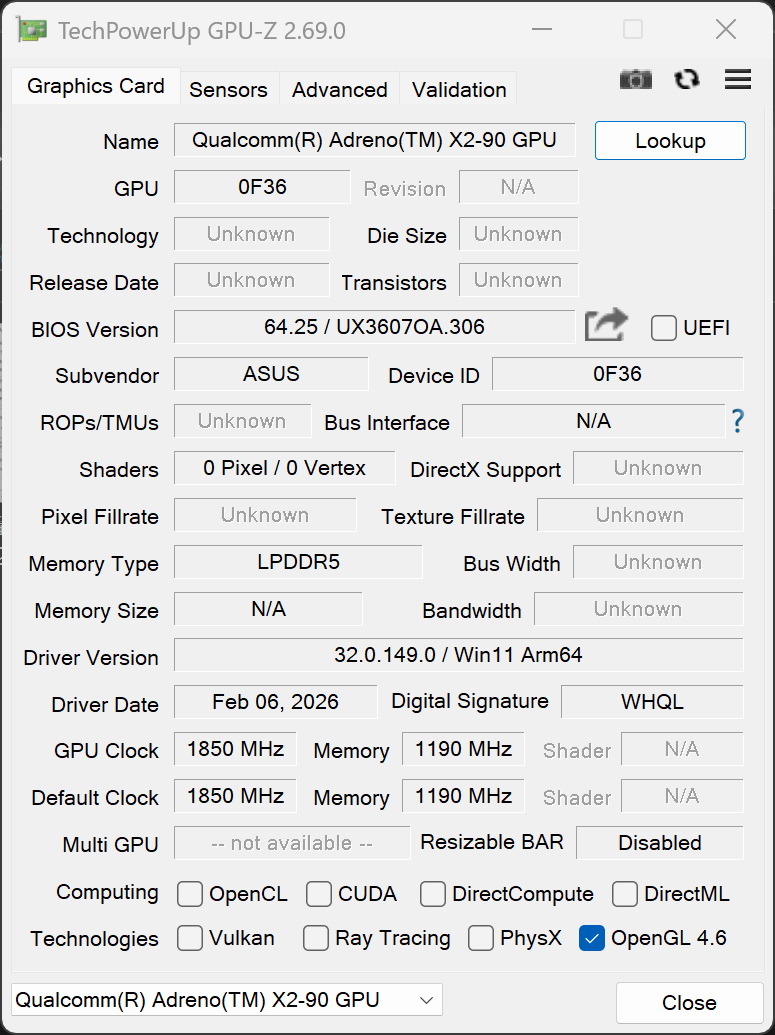The image size is (775, 1035).
Task: Click the GPU Name field
Action: (x=374, y=140)
